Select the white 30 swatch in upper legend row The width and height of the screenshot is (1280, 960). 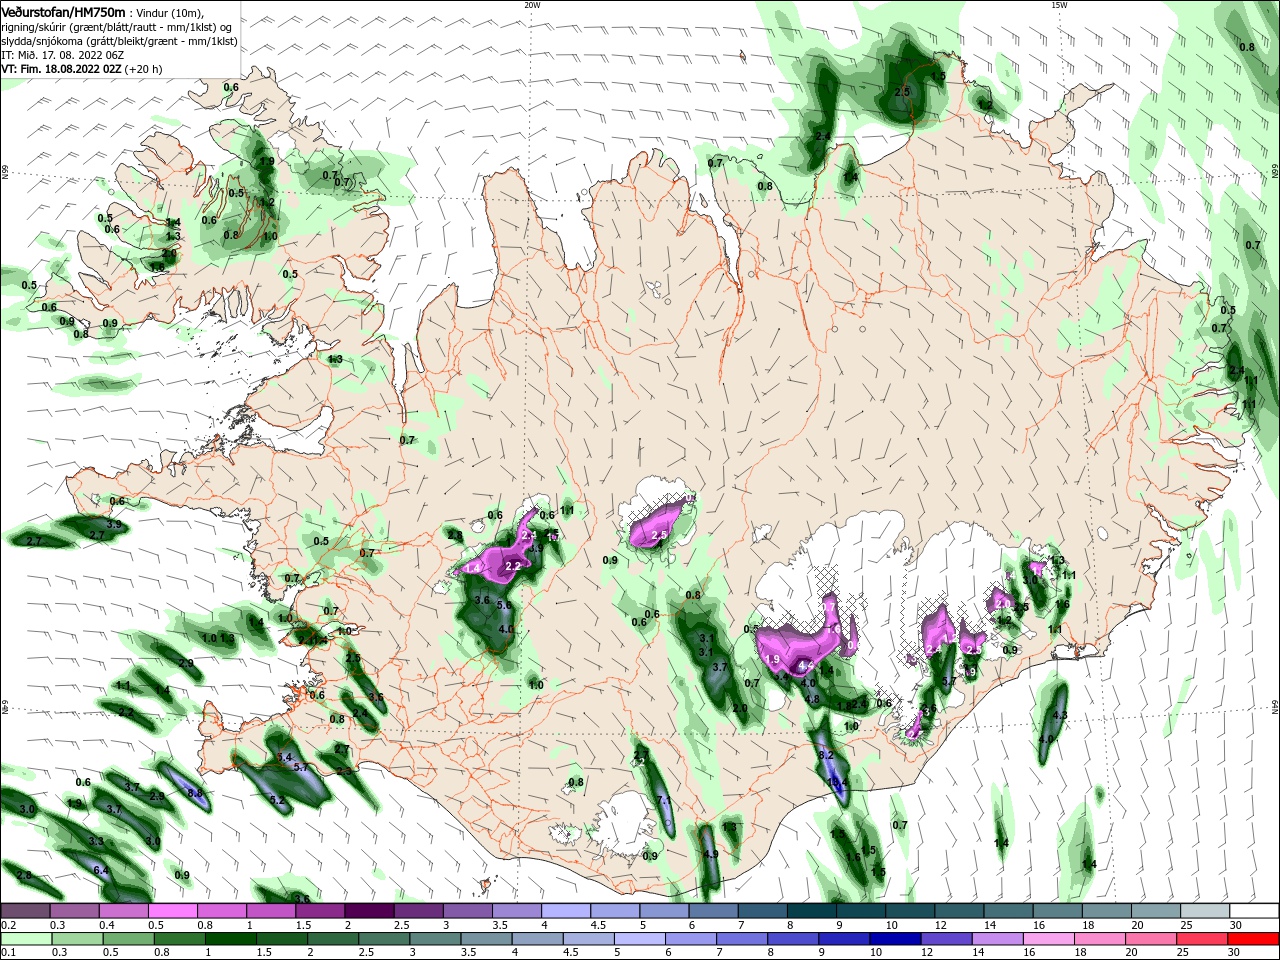[1254, 910]
